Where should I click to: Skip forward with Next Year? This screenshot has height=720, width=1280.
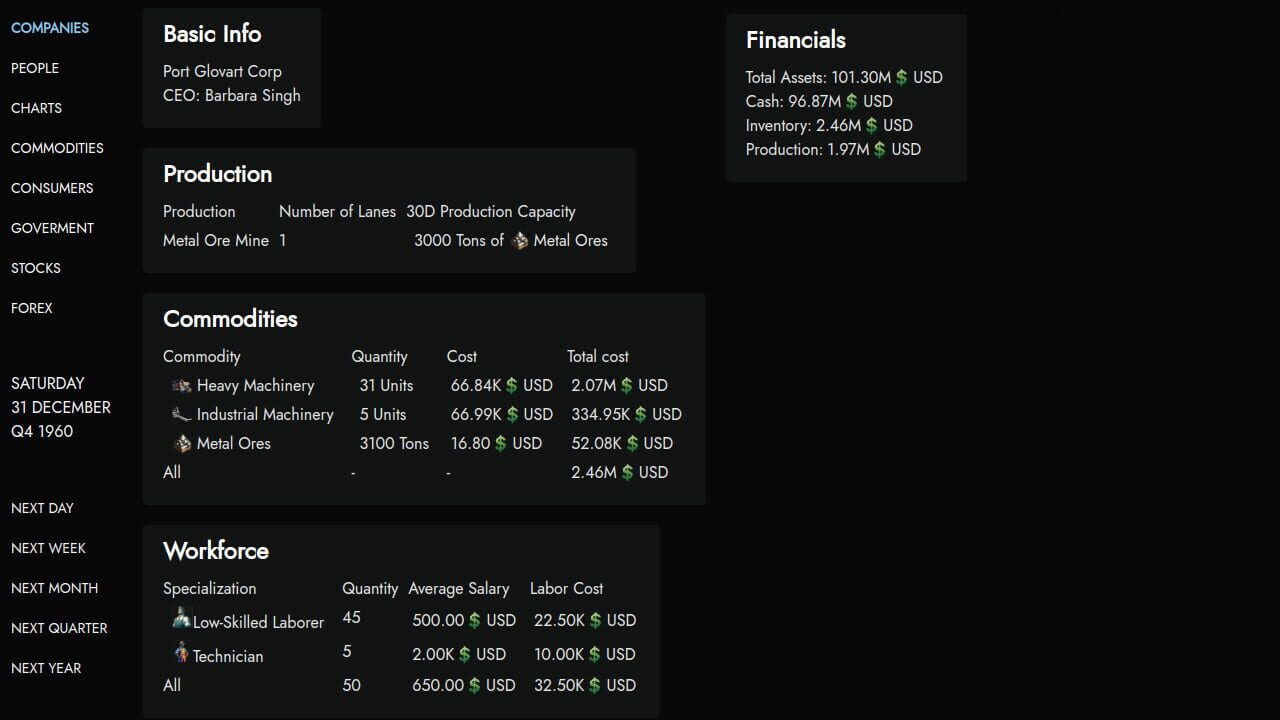coord(46,668)
